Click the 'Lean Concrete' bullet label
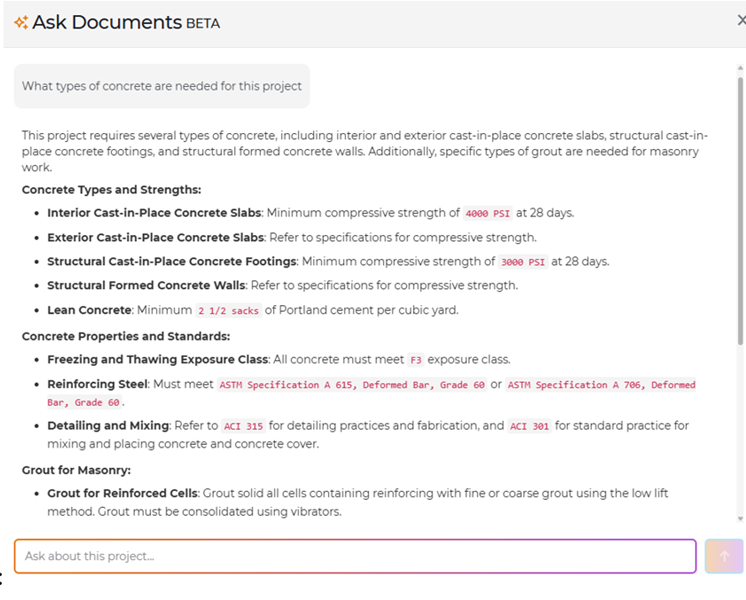The image size is (746, 600). tap(89, 310)
